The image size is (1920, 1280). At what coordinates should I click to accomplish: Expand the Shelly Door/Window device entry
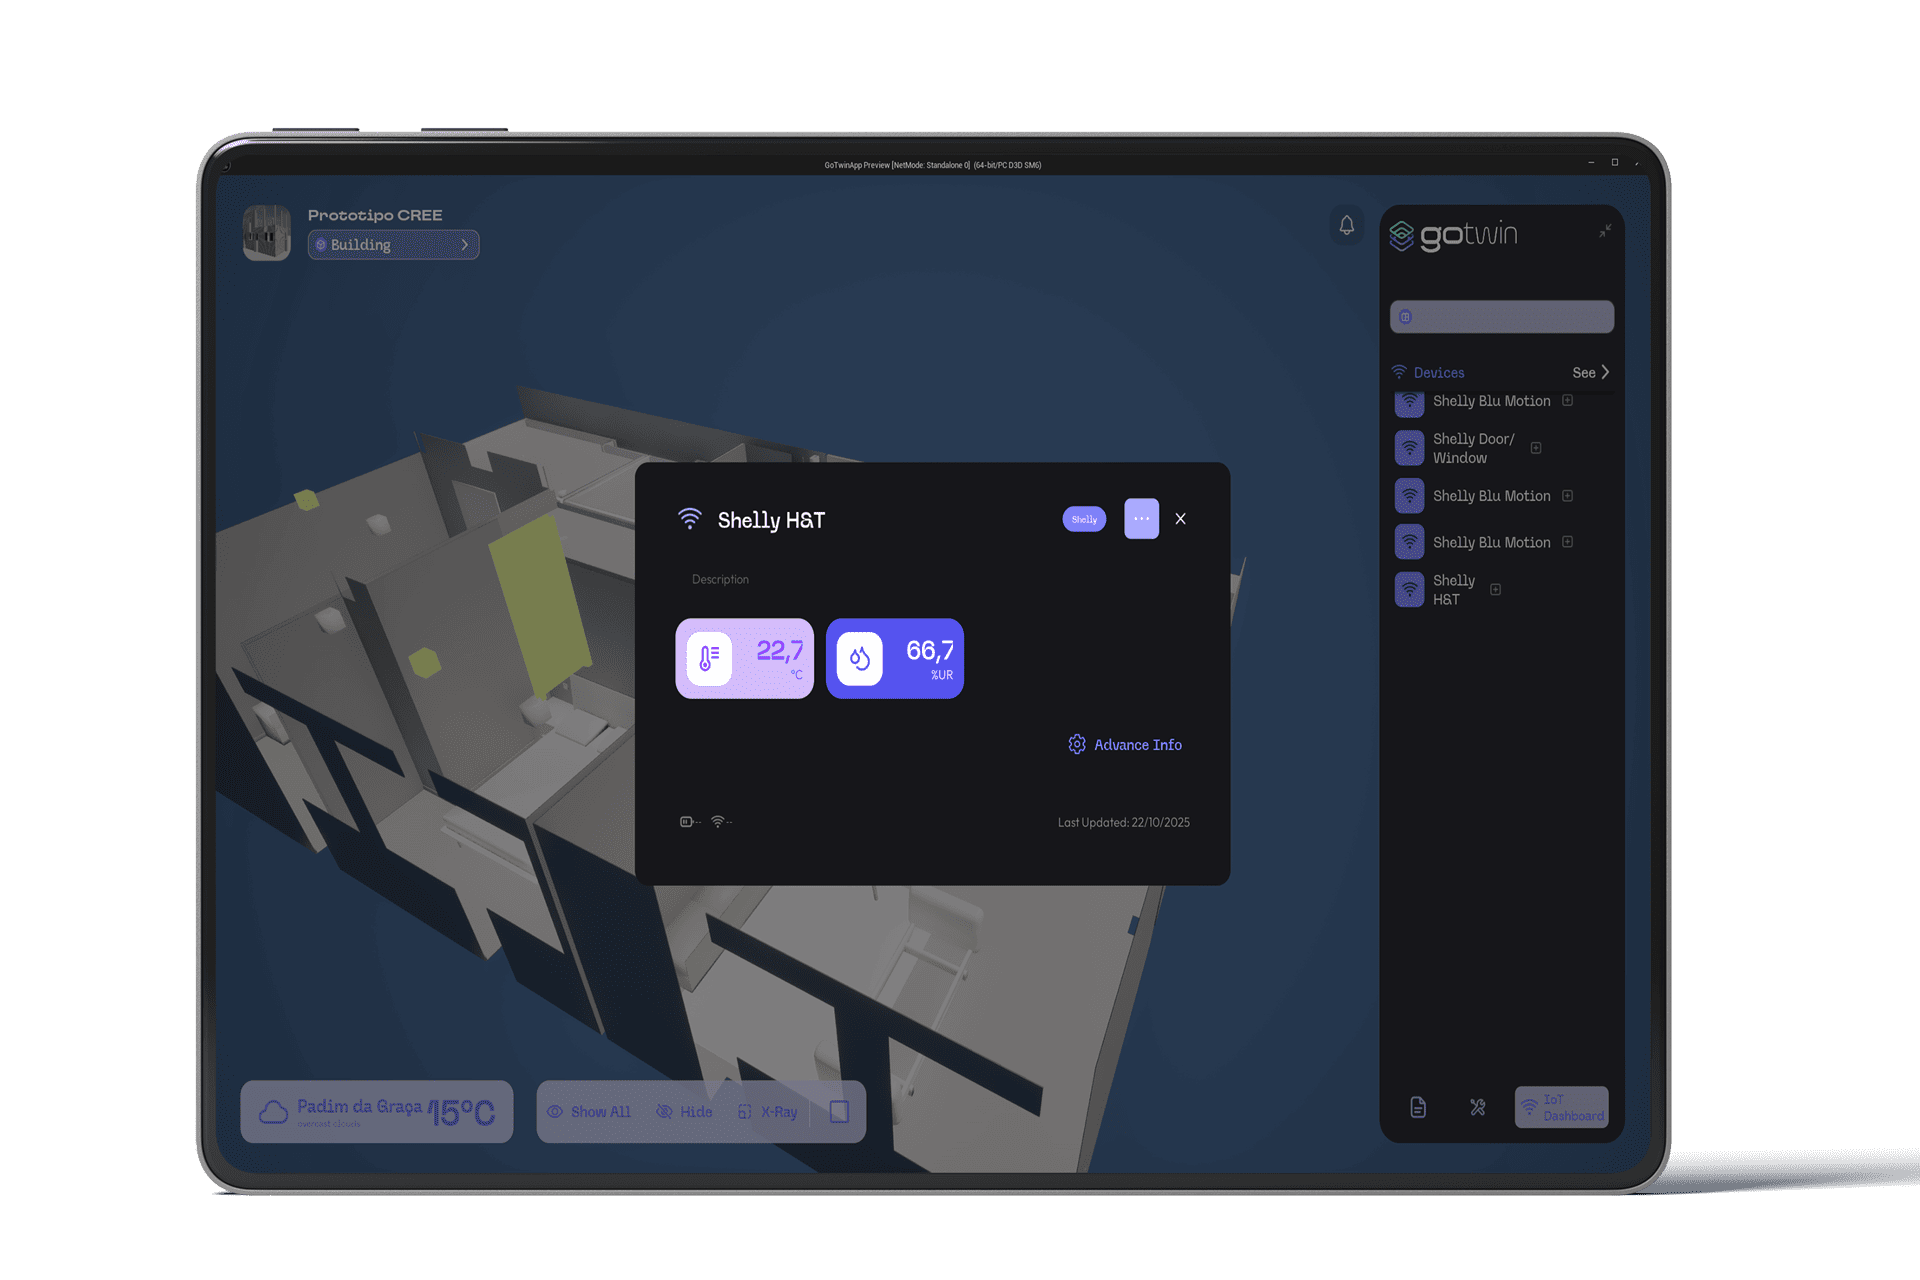click(x=1535, y=448)
